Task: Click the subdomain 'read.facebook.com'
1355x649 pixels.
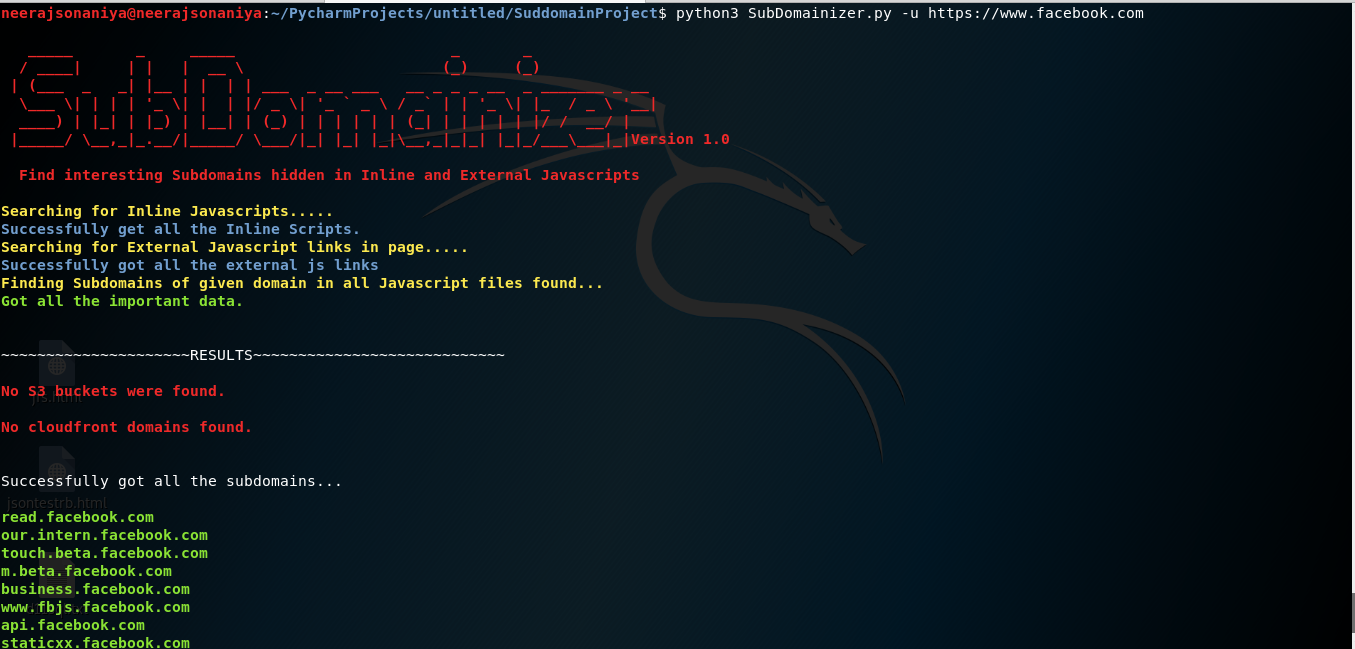Action: pyautogui.click(x=77, y=517)
